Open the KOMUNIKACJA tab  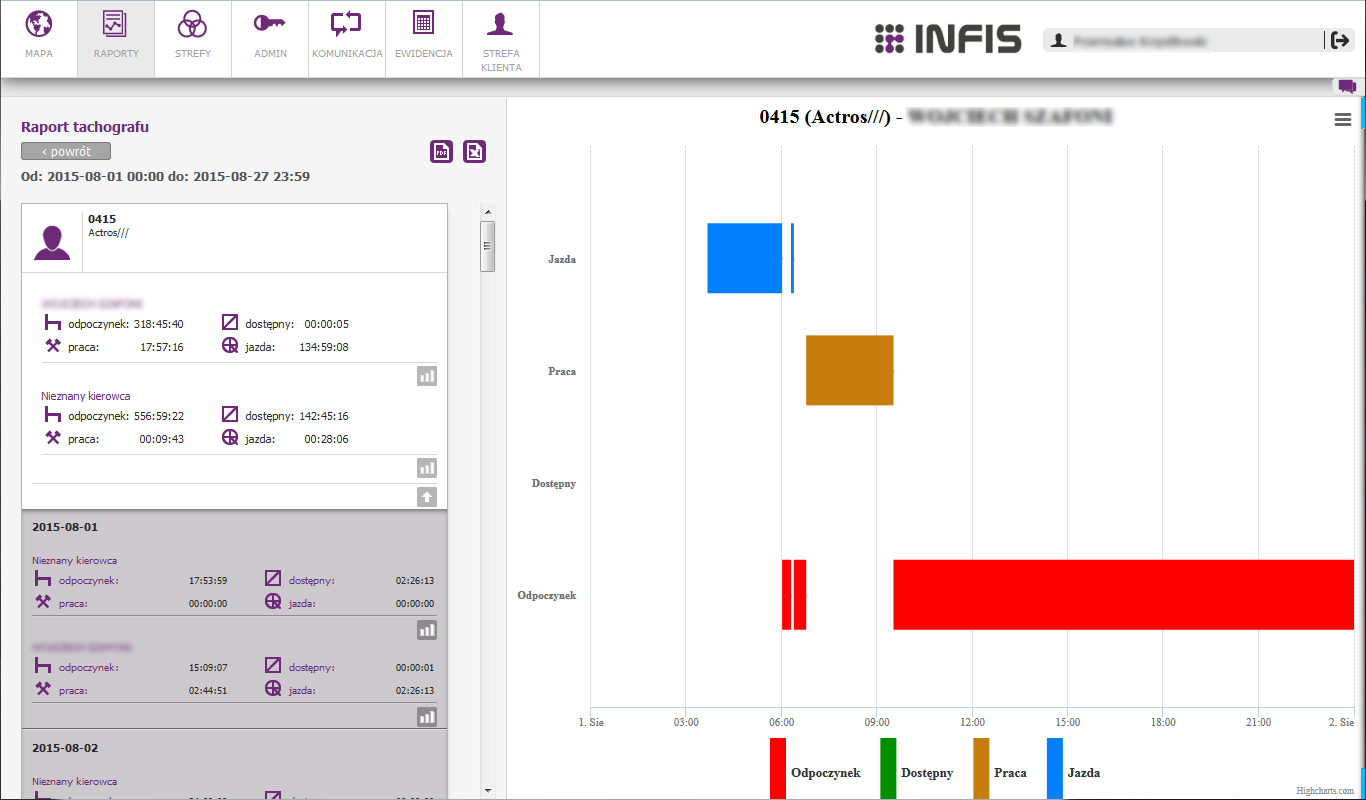[347, 38]
